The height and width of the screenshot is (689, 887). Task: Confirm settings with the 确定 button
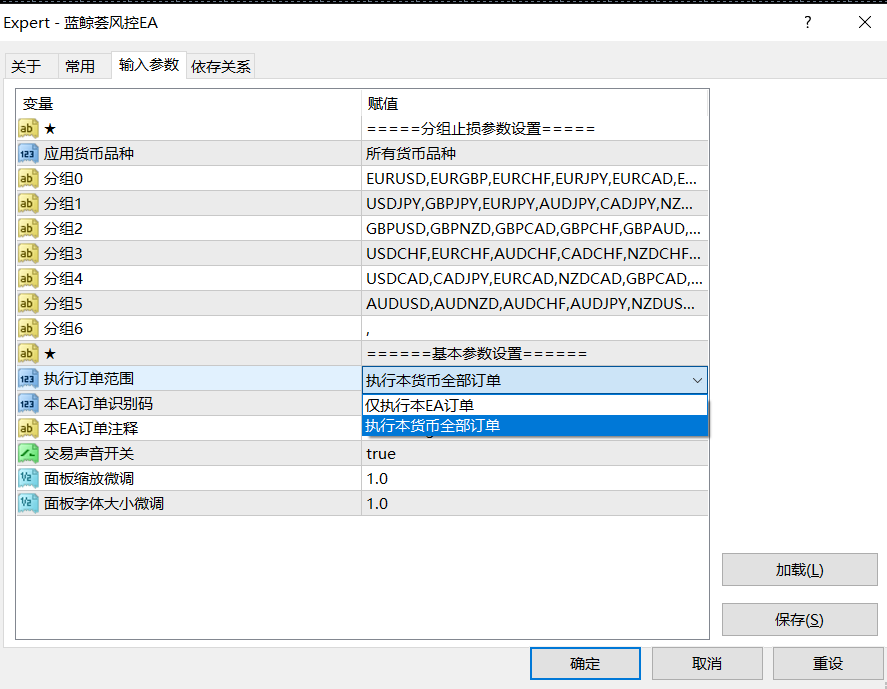585,663
